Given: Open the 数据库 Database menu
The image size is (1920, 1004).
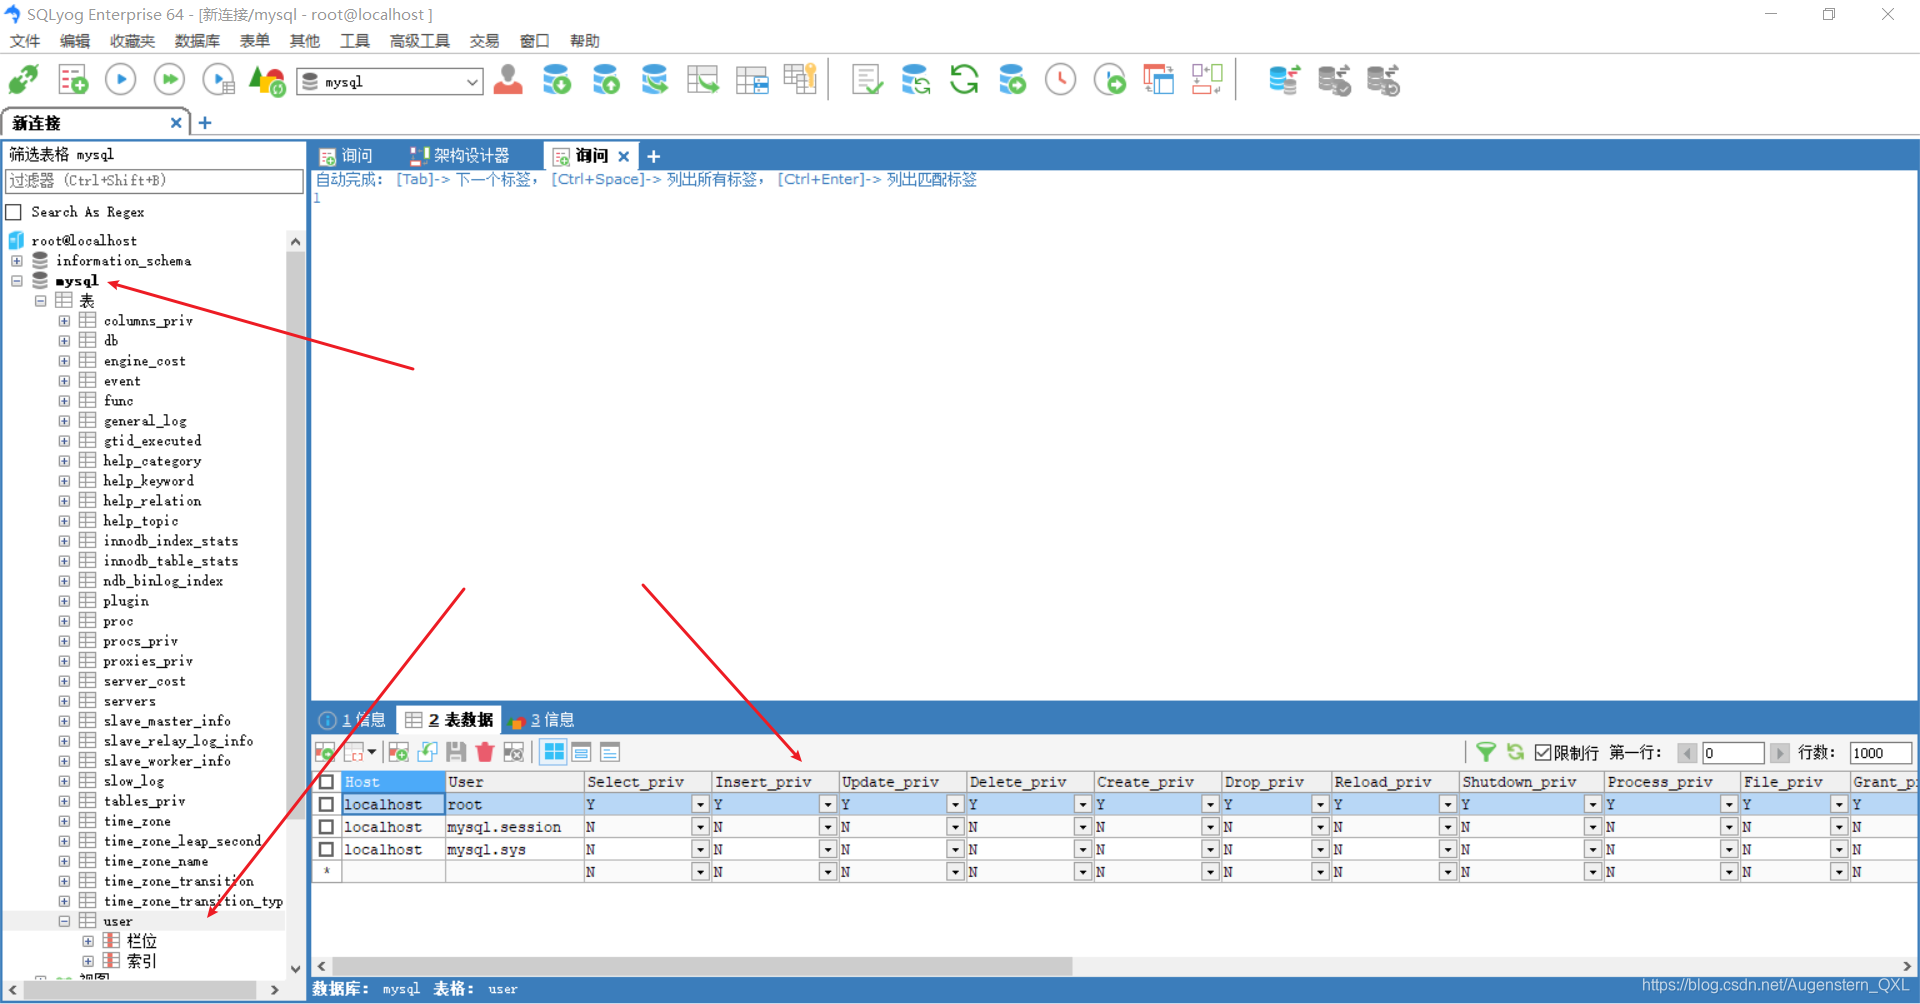Looking at the screenshot, I should [x=197, y=41].
